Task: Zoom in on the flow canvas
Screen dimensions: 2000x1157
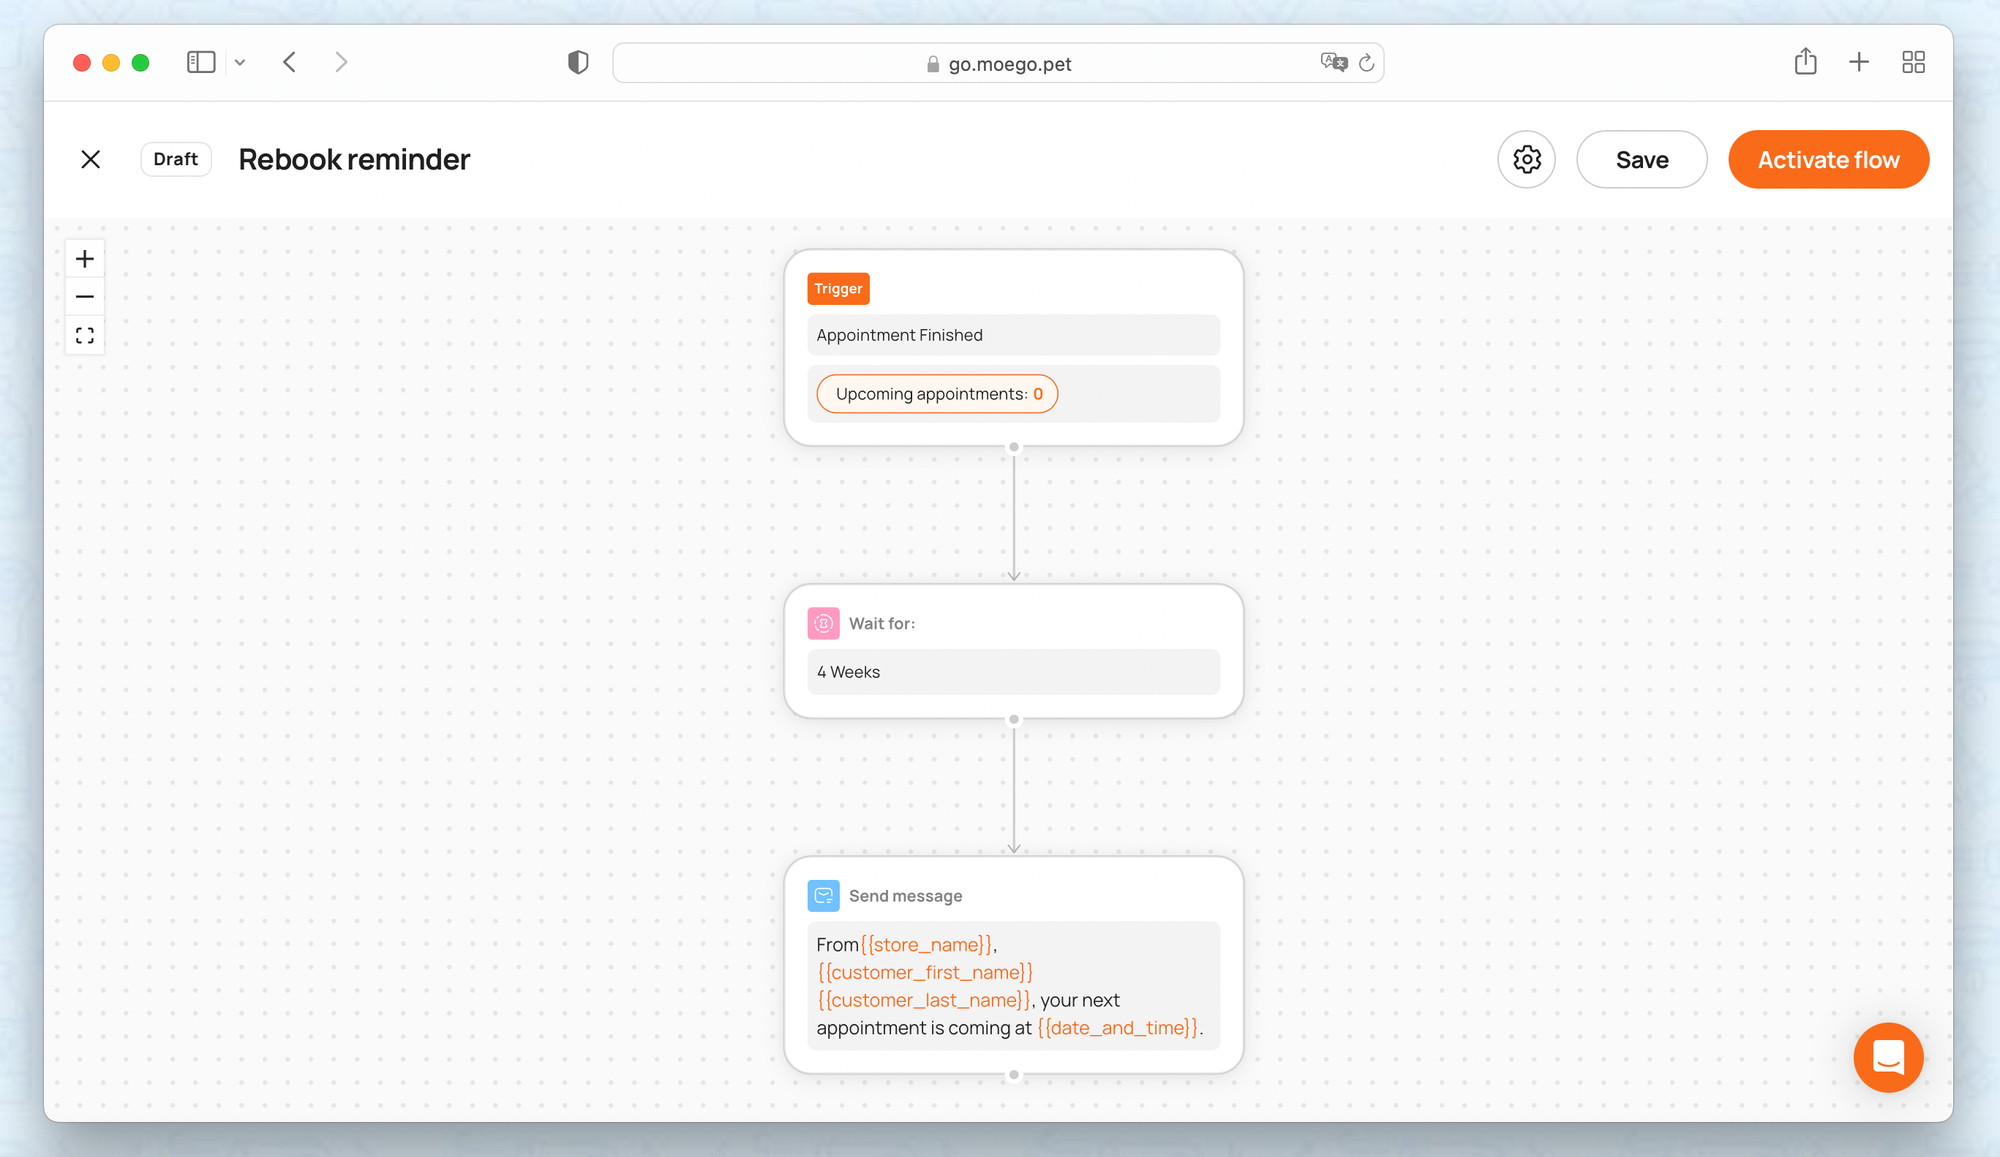Action: (85, 259)
